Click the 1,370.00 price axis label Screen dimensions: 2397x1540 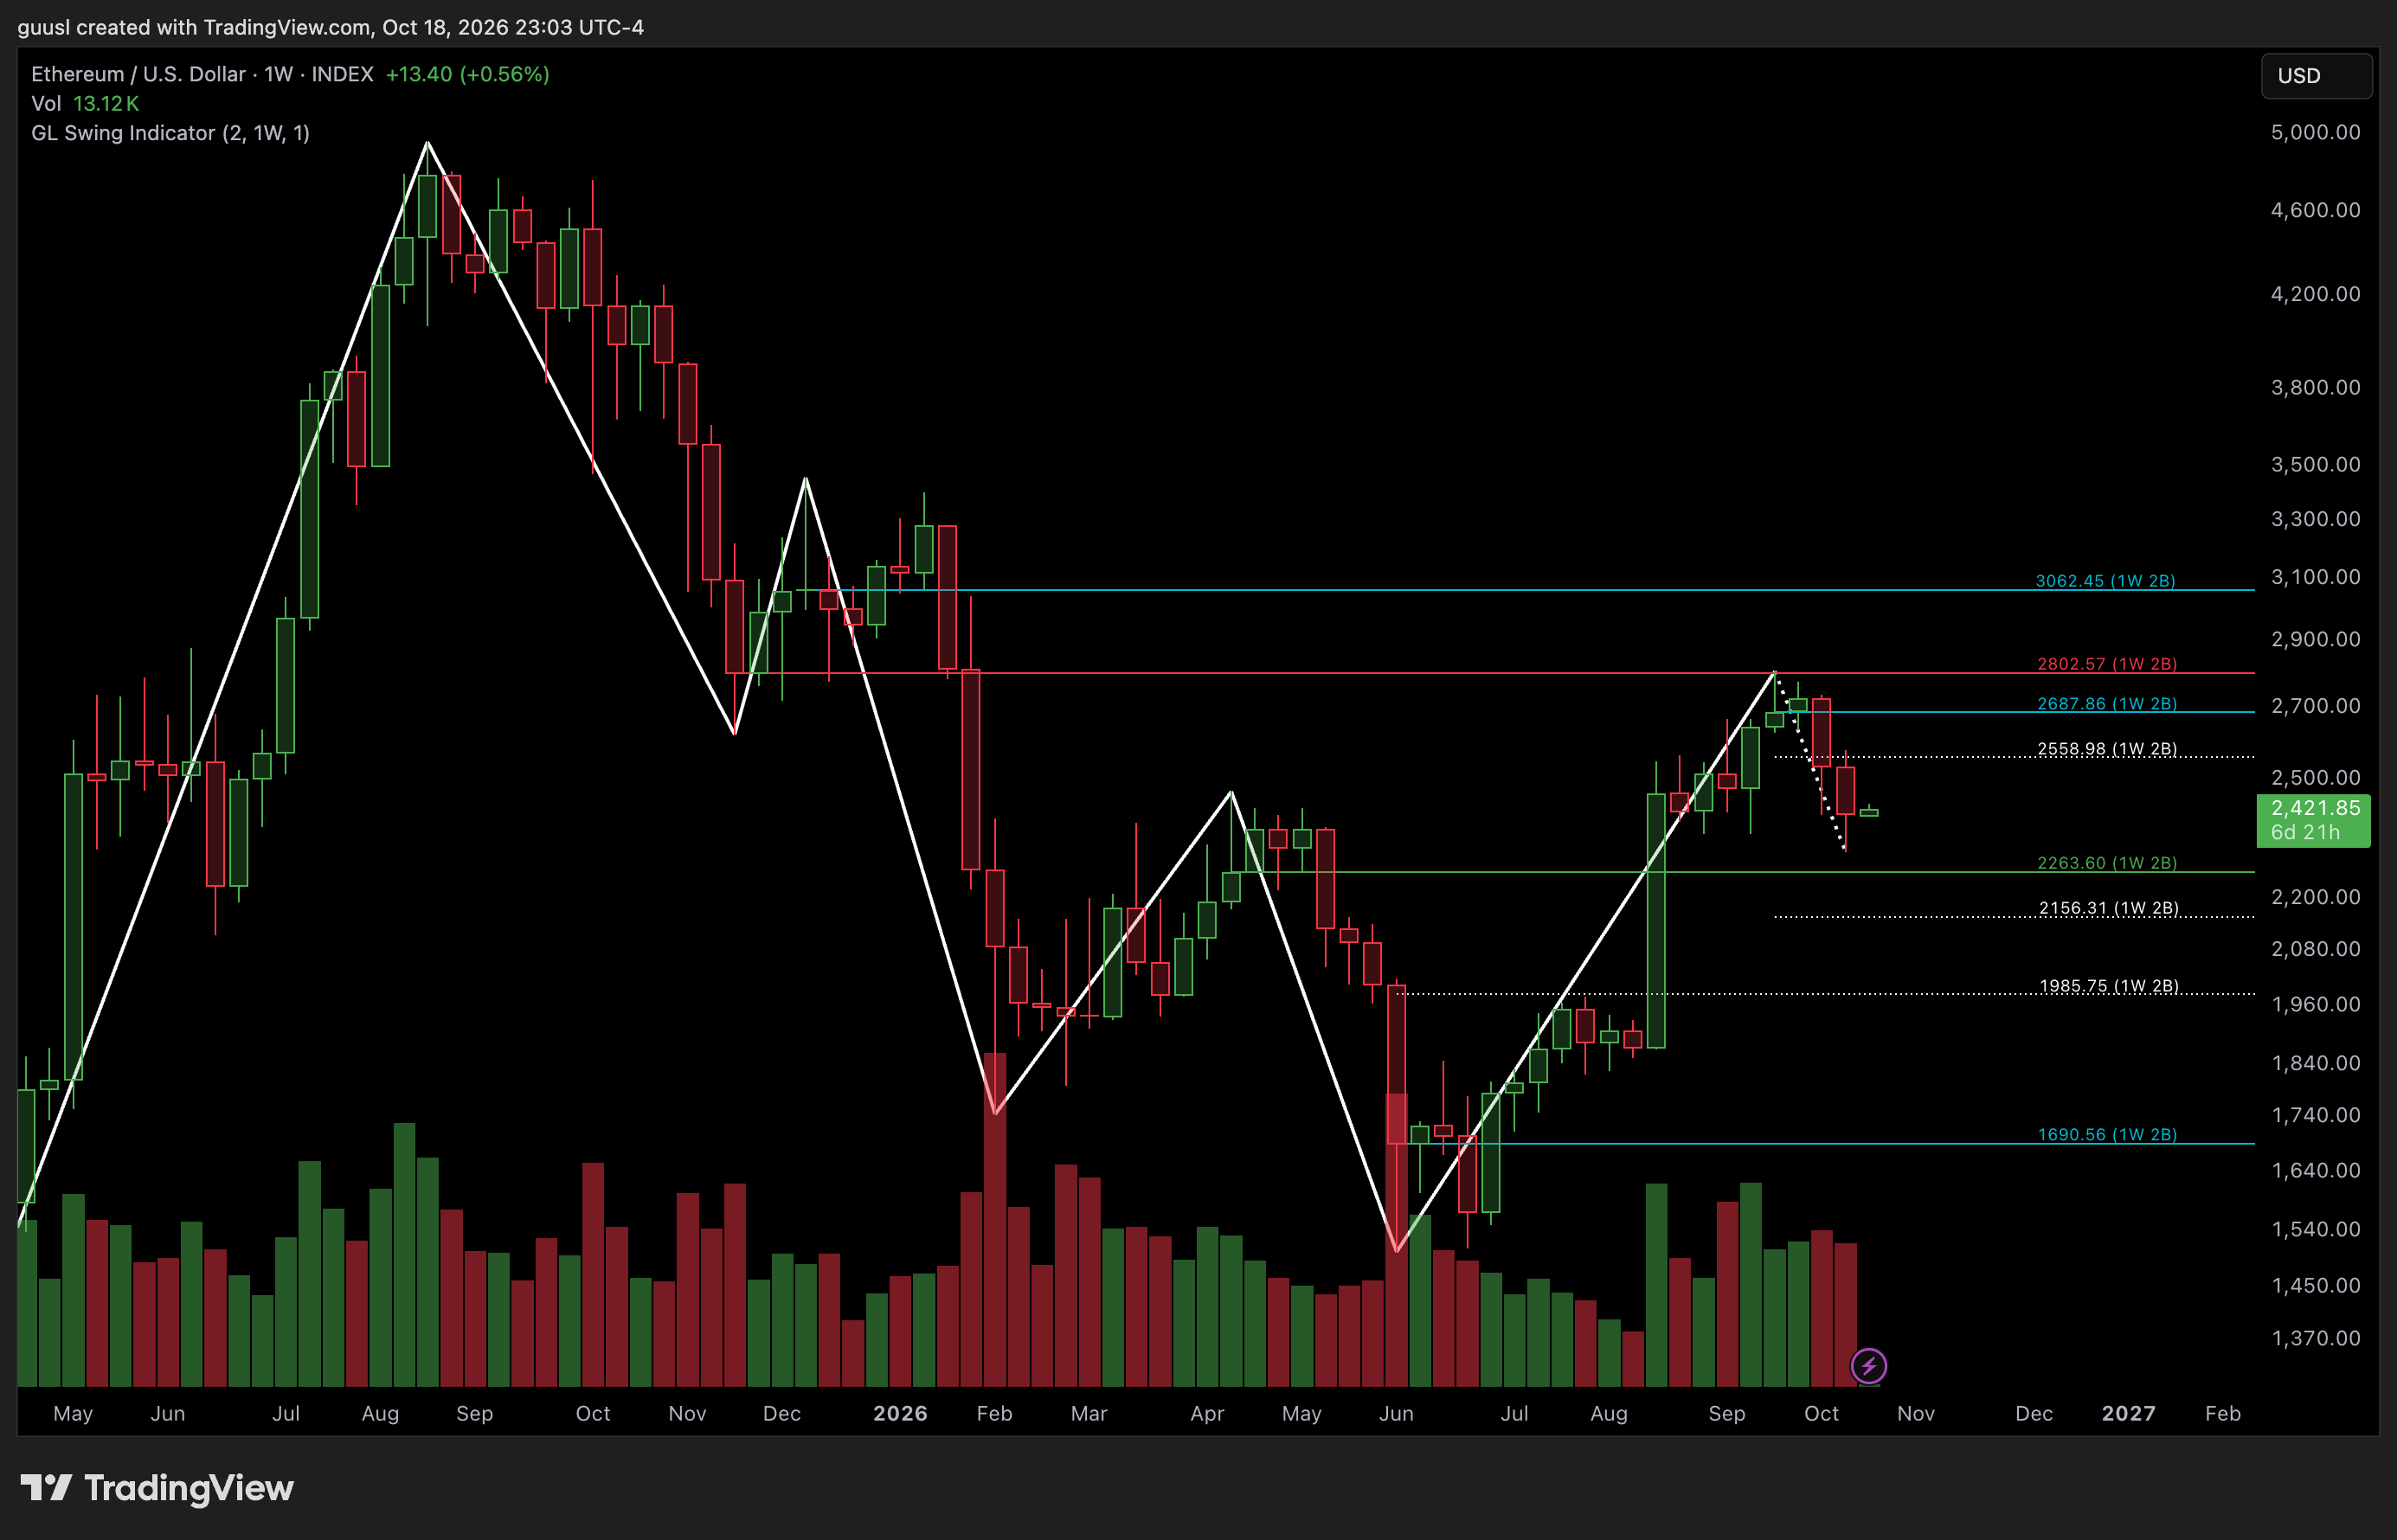pyautogui.click(x=2315, y=1338)
